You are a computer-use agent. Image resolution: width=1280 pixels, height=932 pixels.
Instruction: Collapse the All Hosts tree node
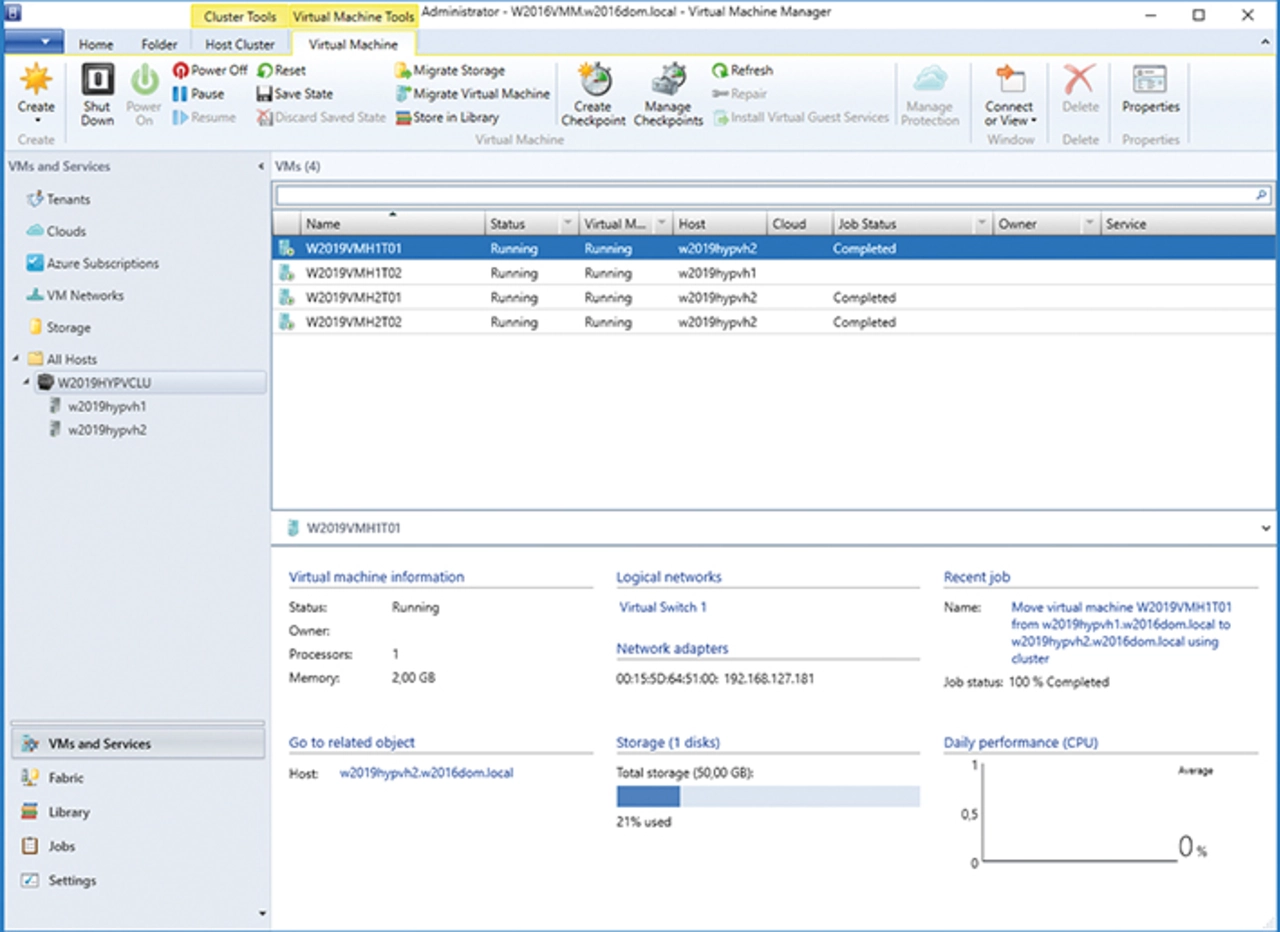click(16, 359)
